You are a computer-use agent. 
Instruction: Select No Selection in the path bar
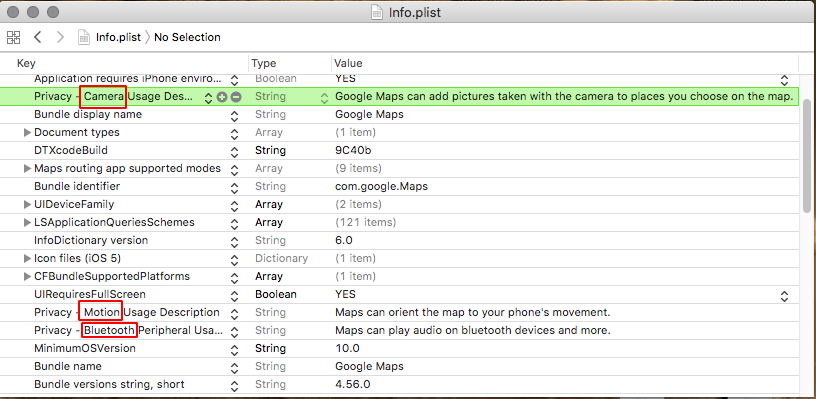coord(187,37)
